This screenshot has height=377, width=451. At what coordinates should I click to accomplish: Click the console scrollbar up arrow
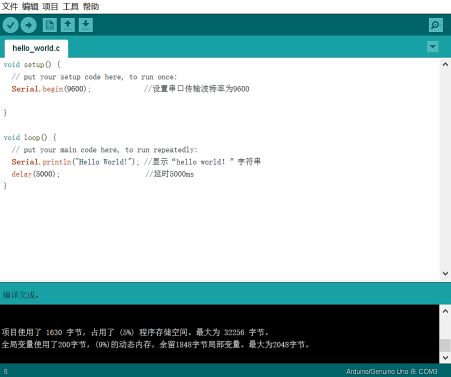click(x=445, y=311)
